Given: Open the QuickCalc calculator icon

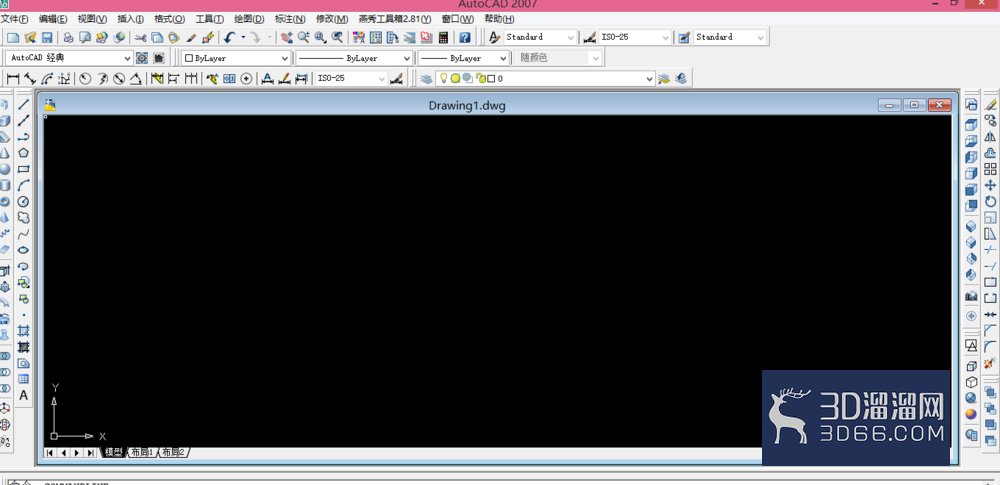Looking at the screenshot, I should coord(443,38).
